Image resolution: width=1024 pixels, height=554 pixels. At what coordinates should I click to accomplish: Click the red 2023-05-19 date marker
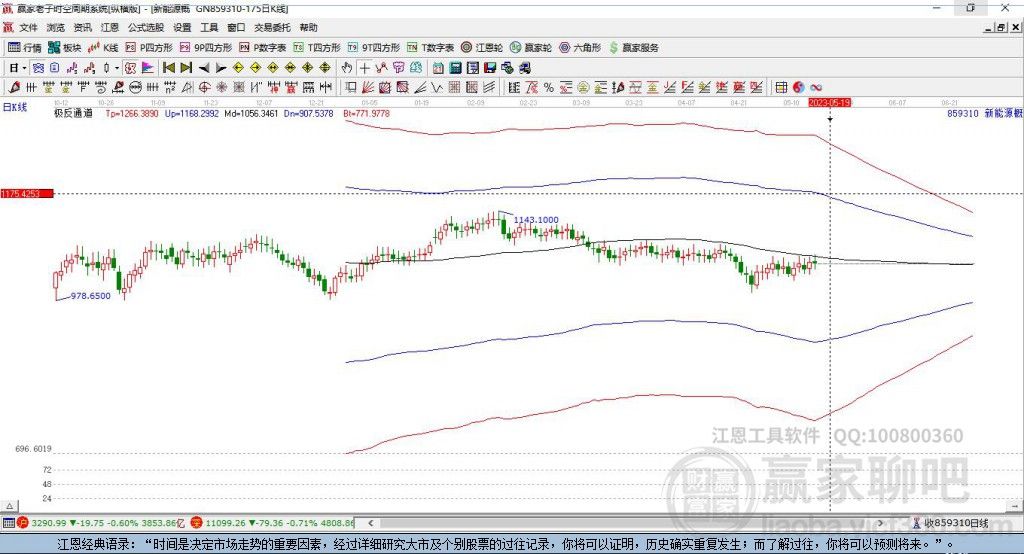tap(829, 103)
